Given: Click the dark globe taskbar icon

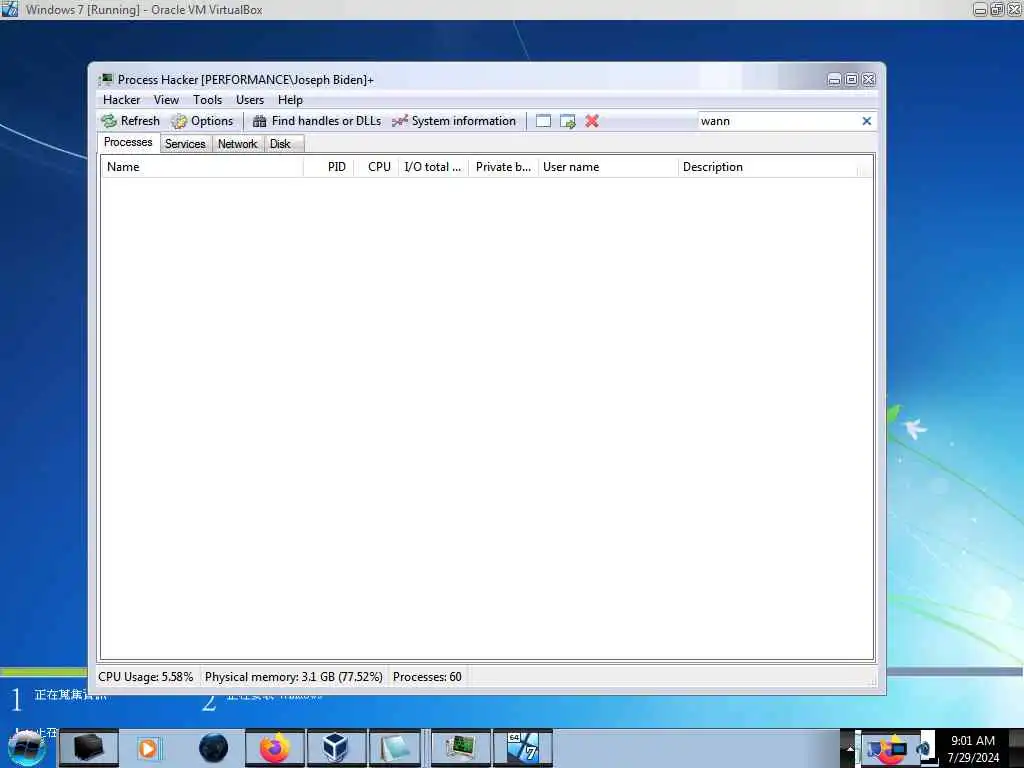Looking at the screenshot, I should [214, 748].
